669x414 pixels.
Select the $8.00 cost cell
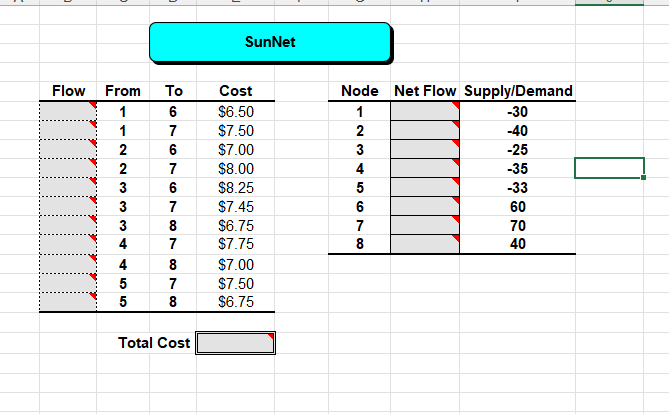[x=236, y=169]
